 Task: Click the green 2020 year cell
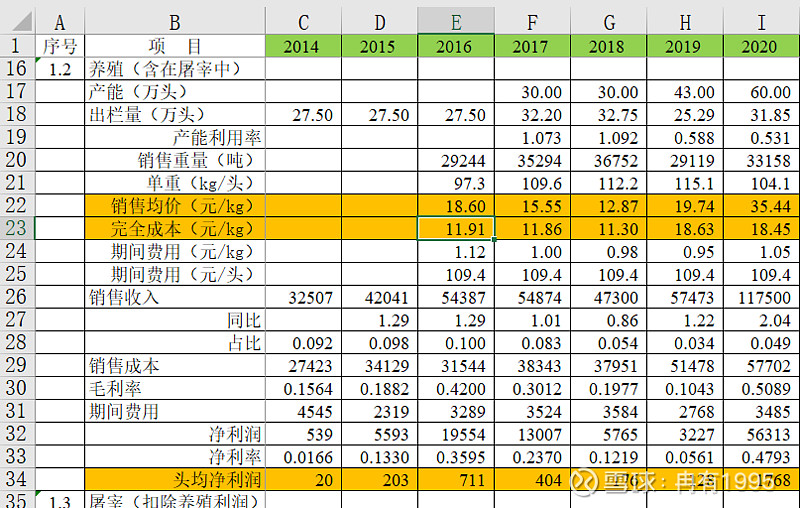pos(761,46)
